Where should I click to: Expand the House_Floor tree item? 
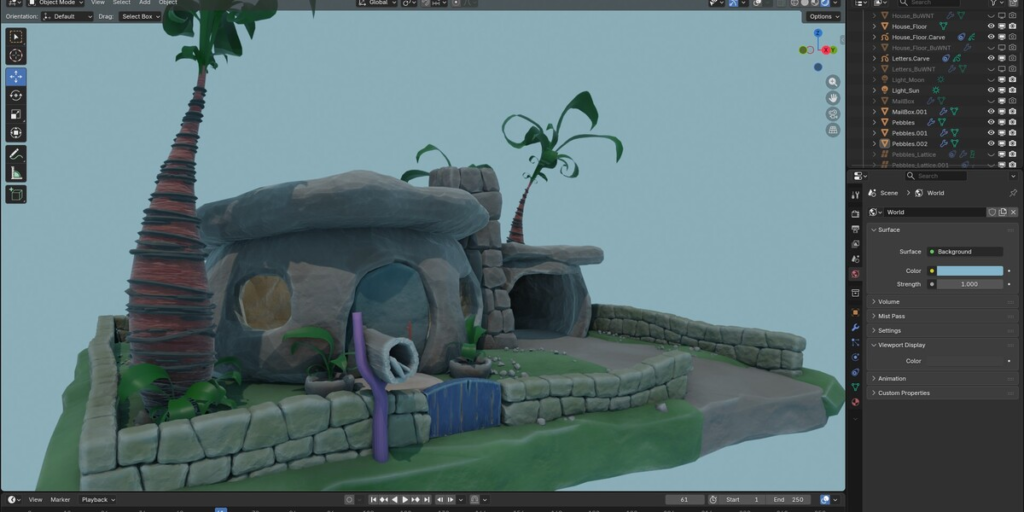pyautogui.click(x=874, y=27)
